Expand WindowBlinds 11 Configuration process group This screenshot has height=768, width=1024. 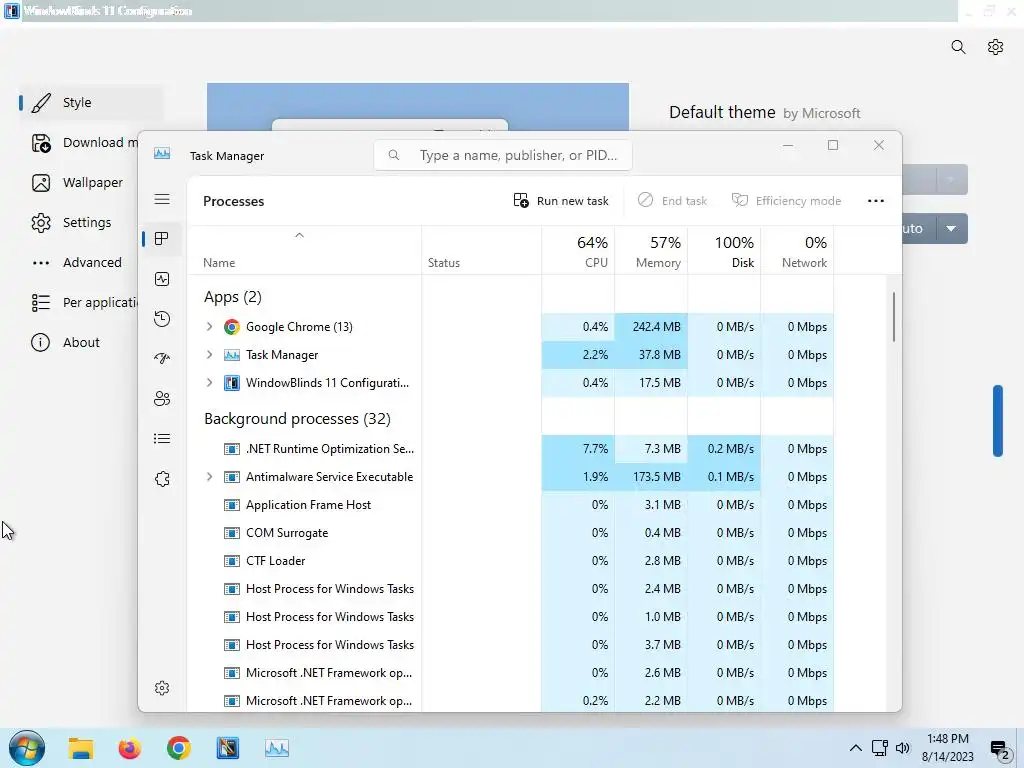(x=209, y=383)
